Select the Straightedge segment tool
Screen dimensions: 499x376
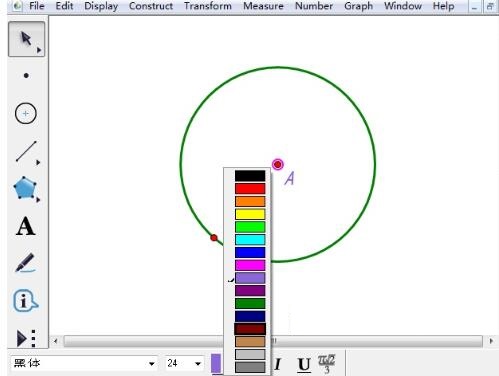27,152
